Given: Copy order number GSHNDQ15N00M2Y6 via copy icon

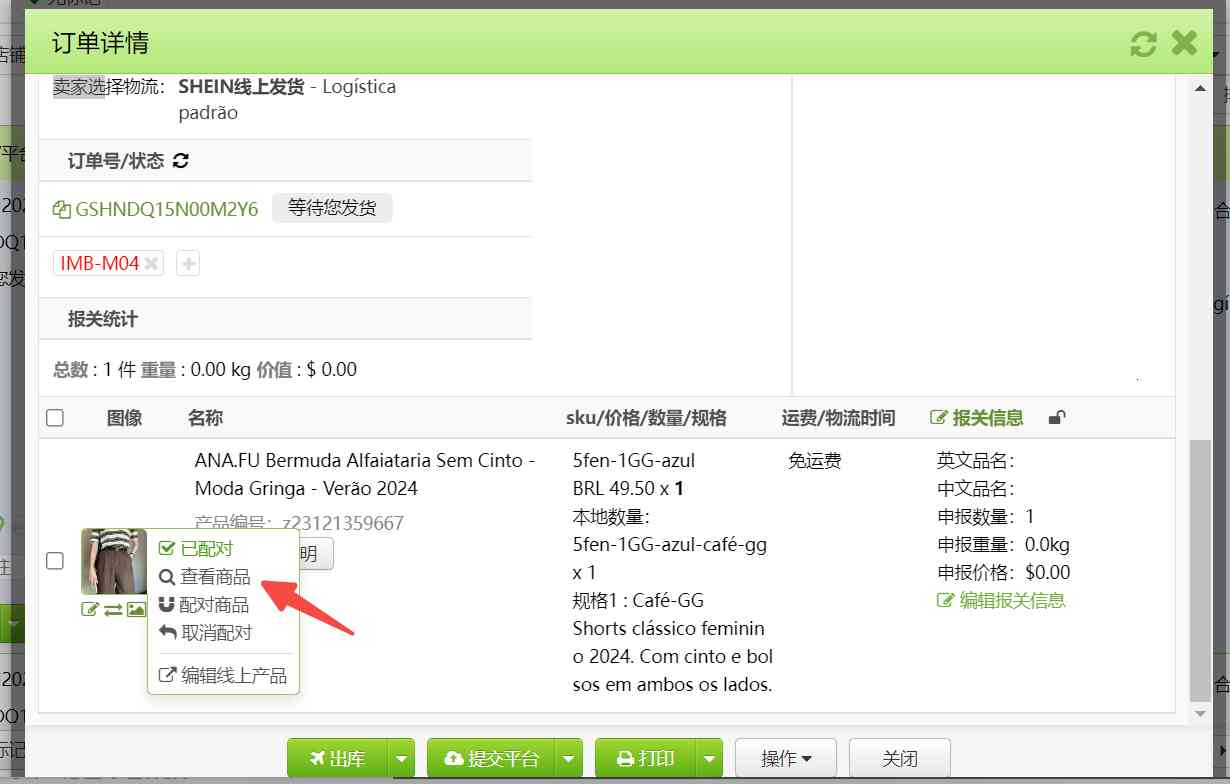Looking at the screenshot, I should (61, 210).
